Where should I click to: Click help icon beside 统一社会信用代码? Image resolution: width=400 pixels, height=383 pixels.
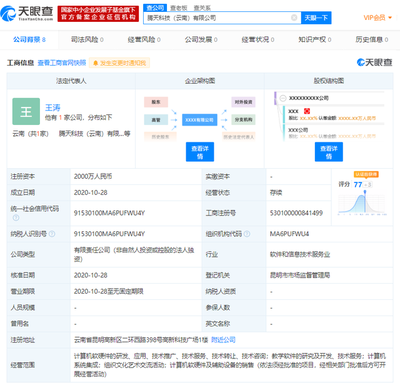pos(16,218)
